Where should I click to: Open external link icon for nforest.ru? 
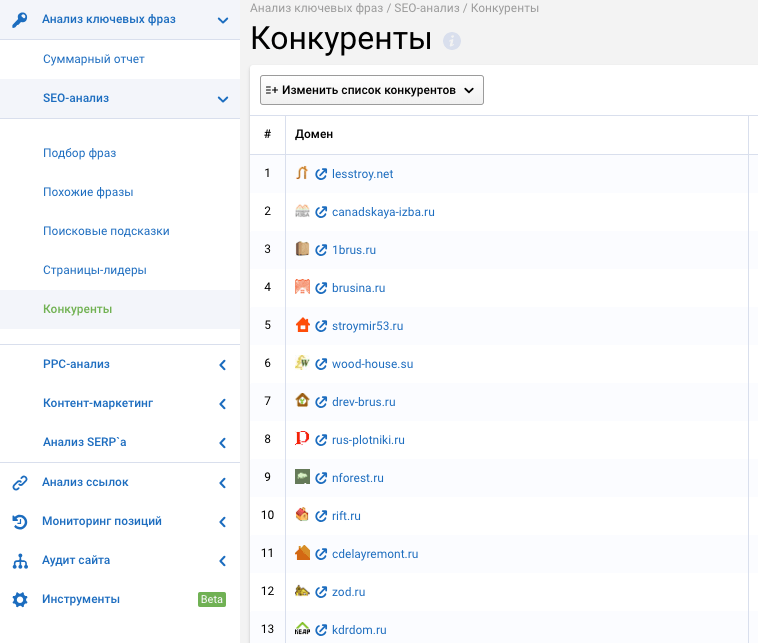click(x=321, y=478)
